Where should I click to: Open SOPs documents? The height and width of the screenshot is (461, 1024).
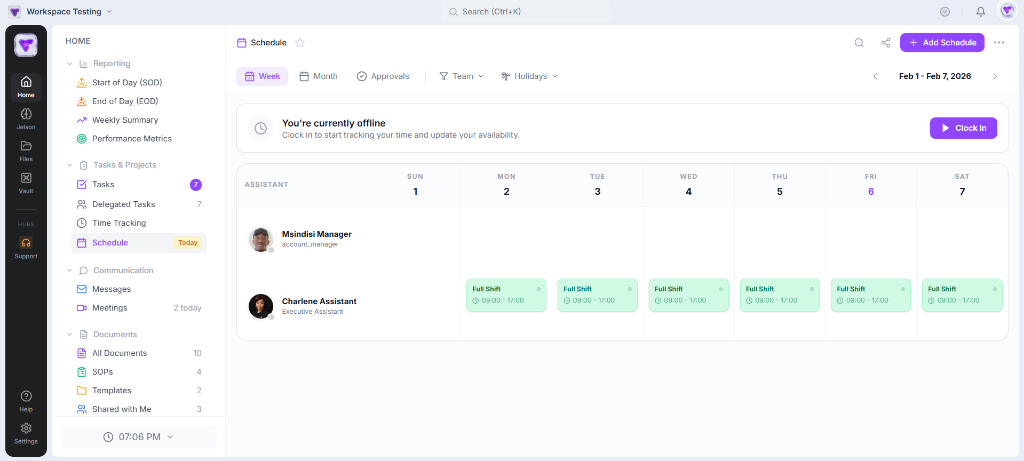click(138, 372)
